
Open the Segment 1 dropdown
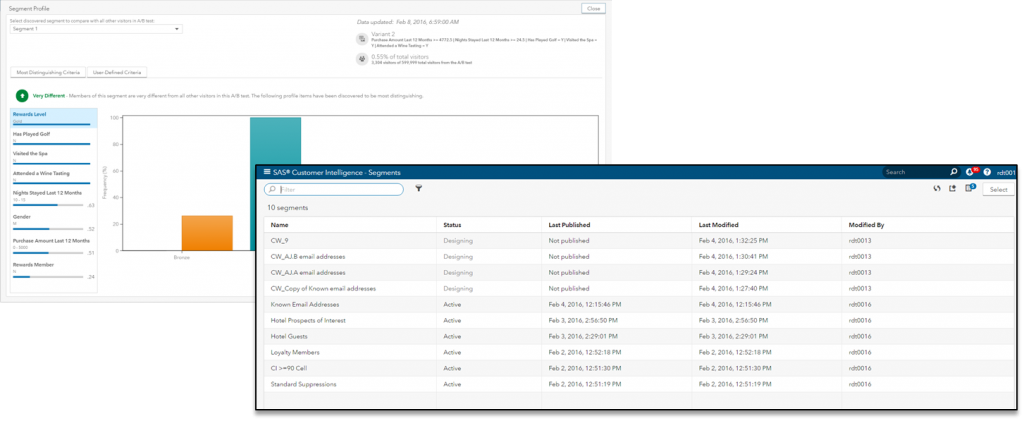click(x=97, y=29)
